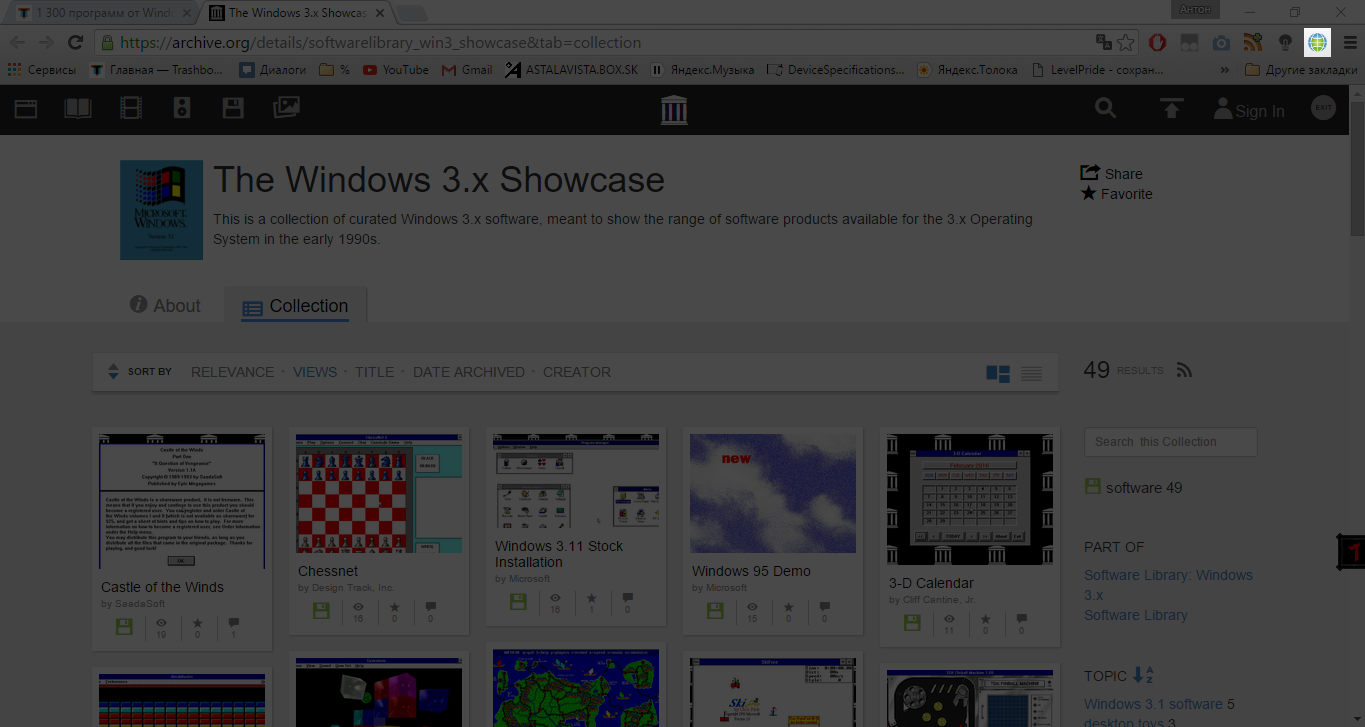Screen dimensions: 1365x727
Task: Open the Антон profile button
Action: tap(1195, 9)
